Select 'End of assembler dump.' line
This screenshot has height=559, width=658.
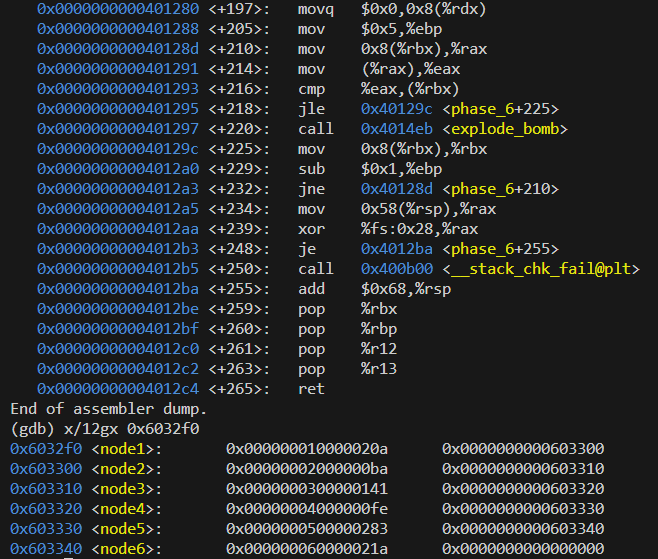109,409
